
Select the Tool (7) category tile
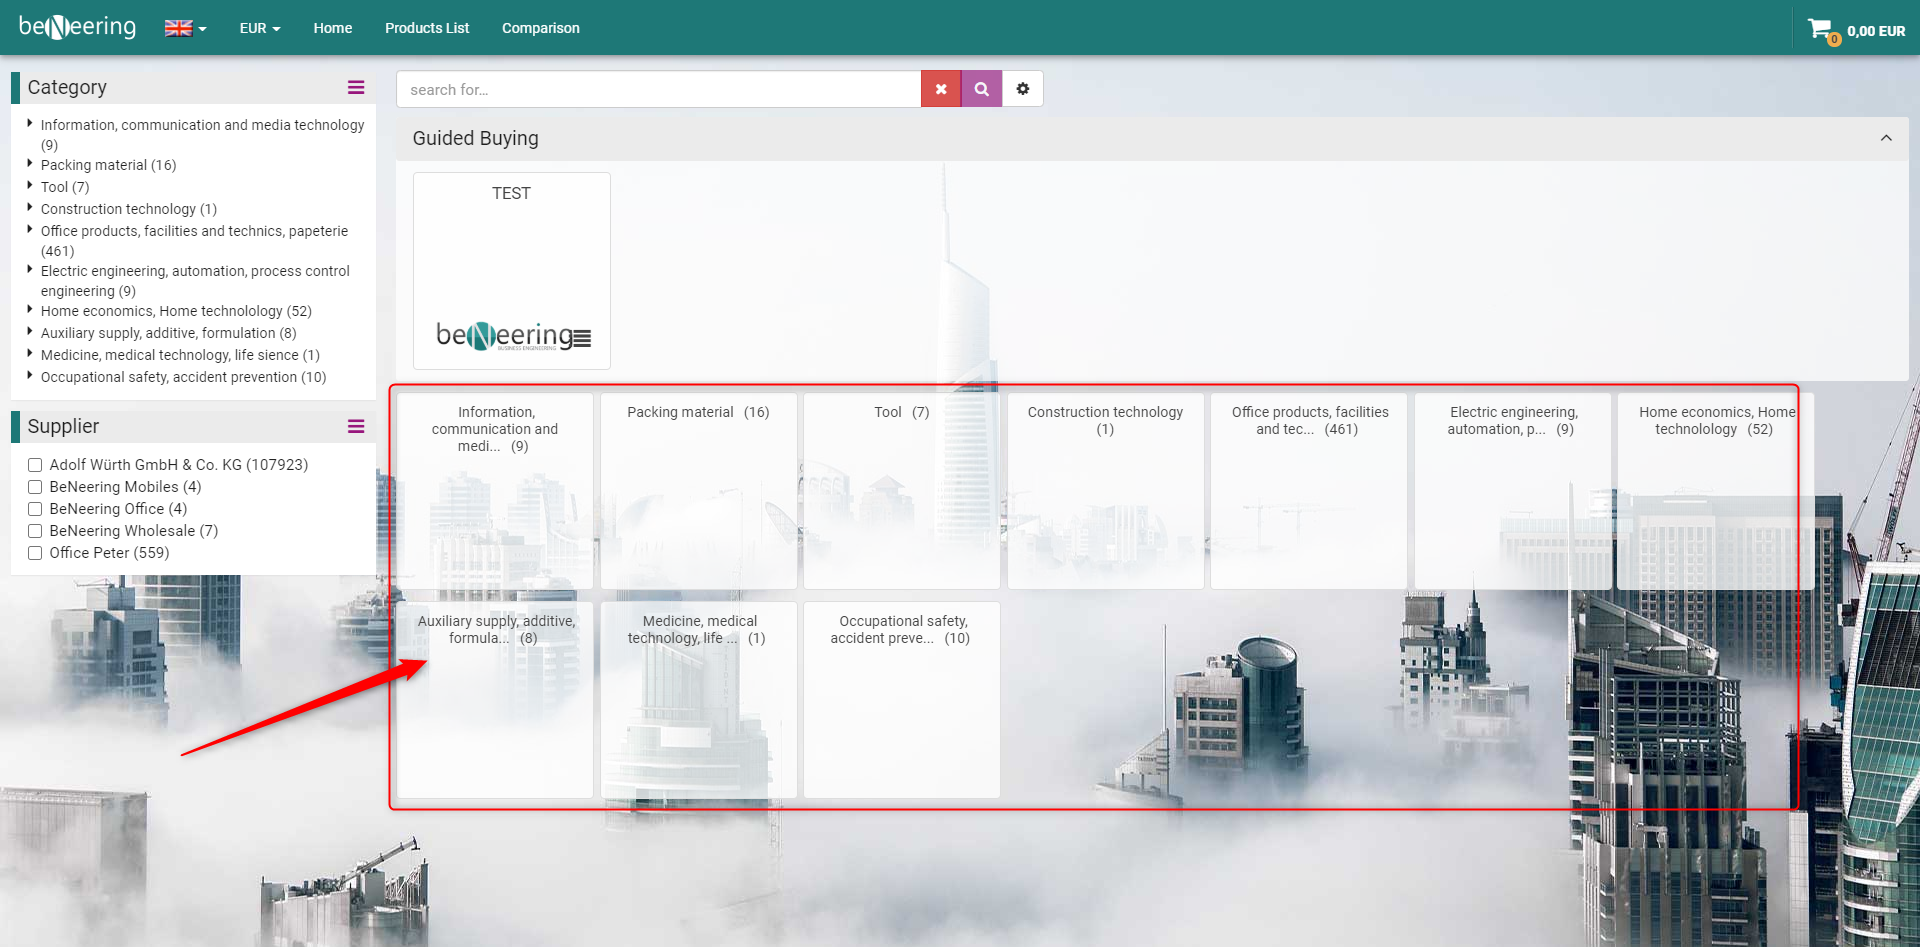pyautogui.click(x=901, y=490)
